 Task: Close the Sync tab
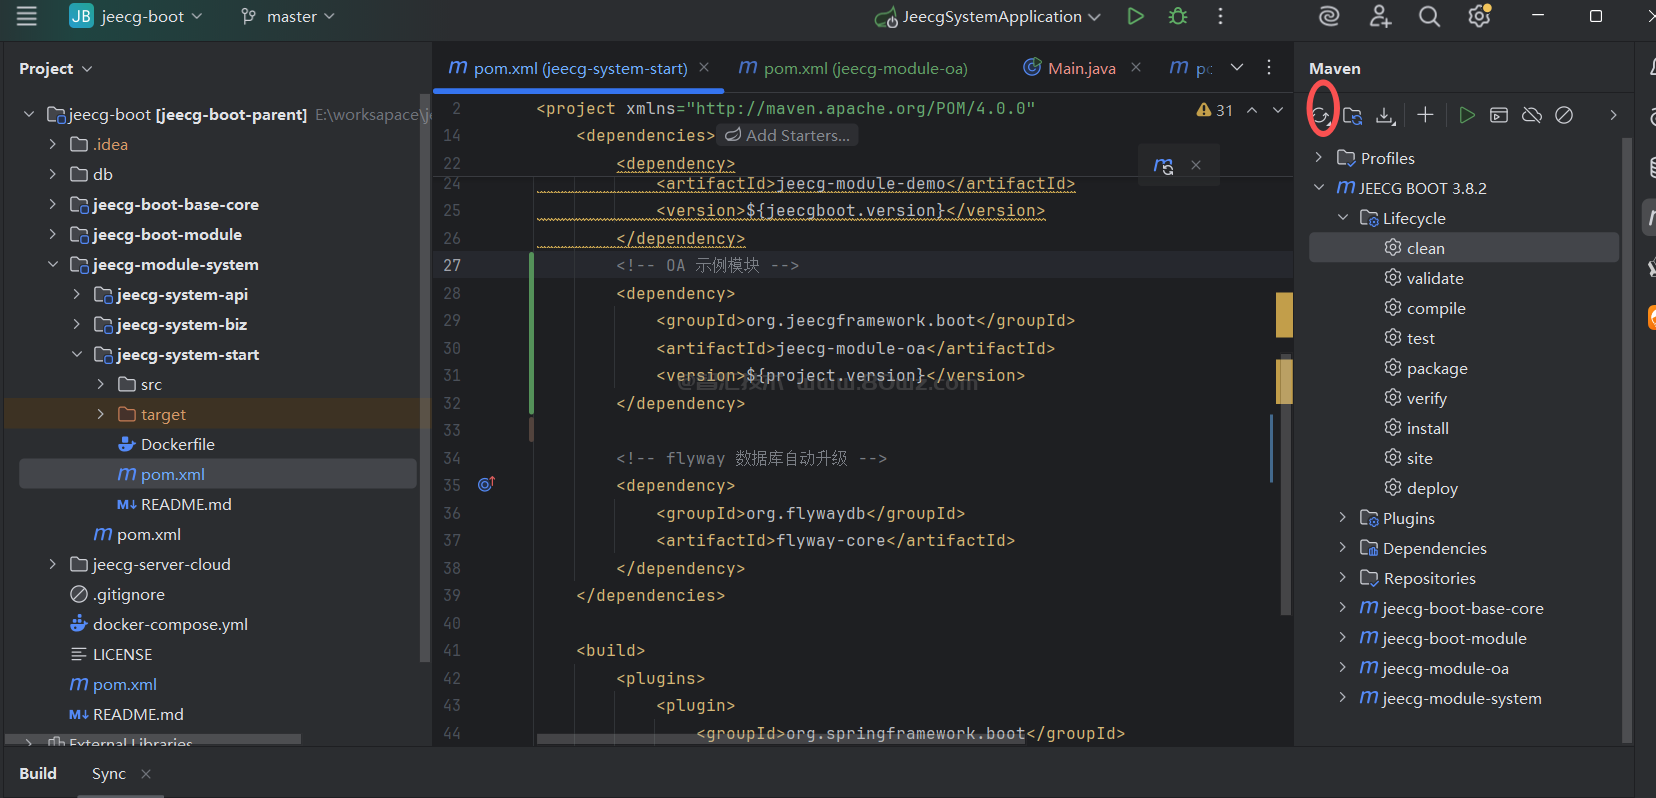[146, 774]
